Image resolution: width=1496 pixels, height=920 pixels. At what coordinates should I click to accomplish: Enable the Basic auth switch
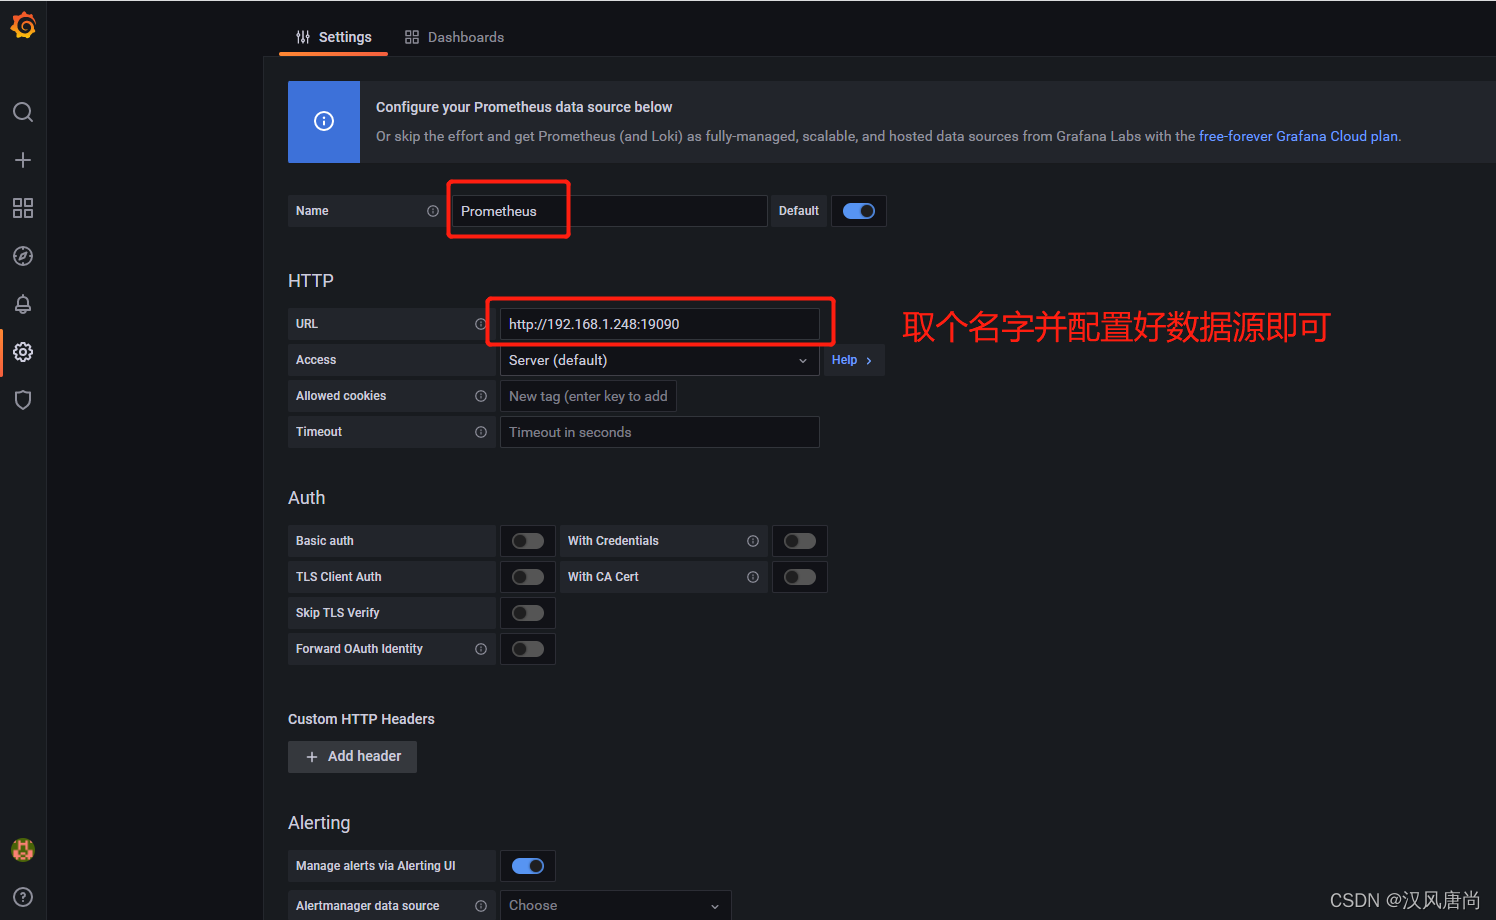point(528,541)
